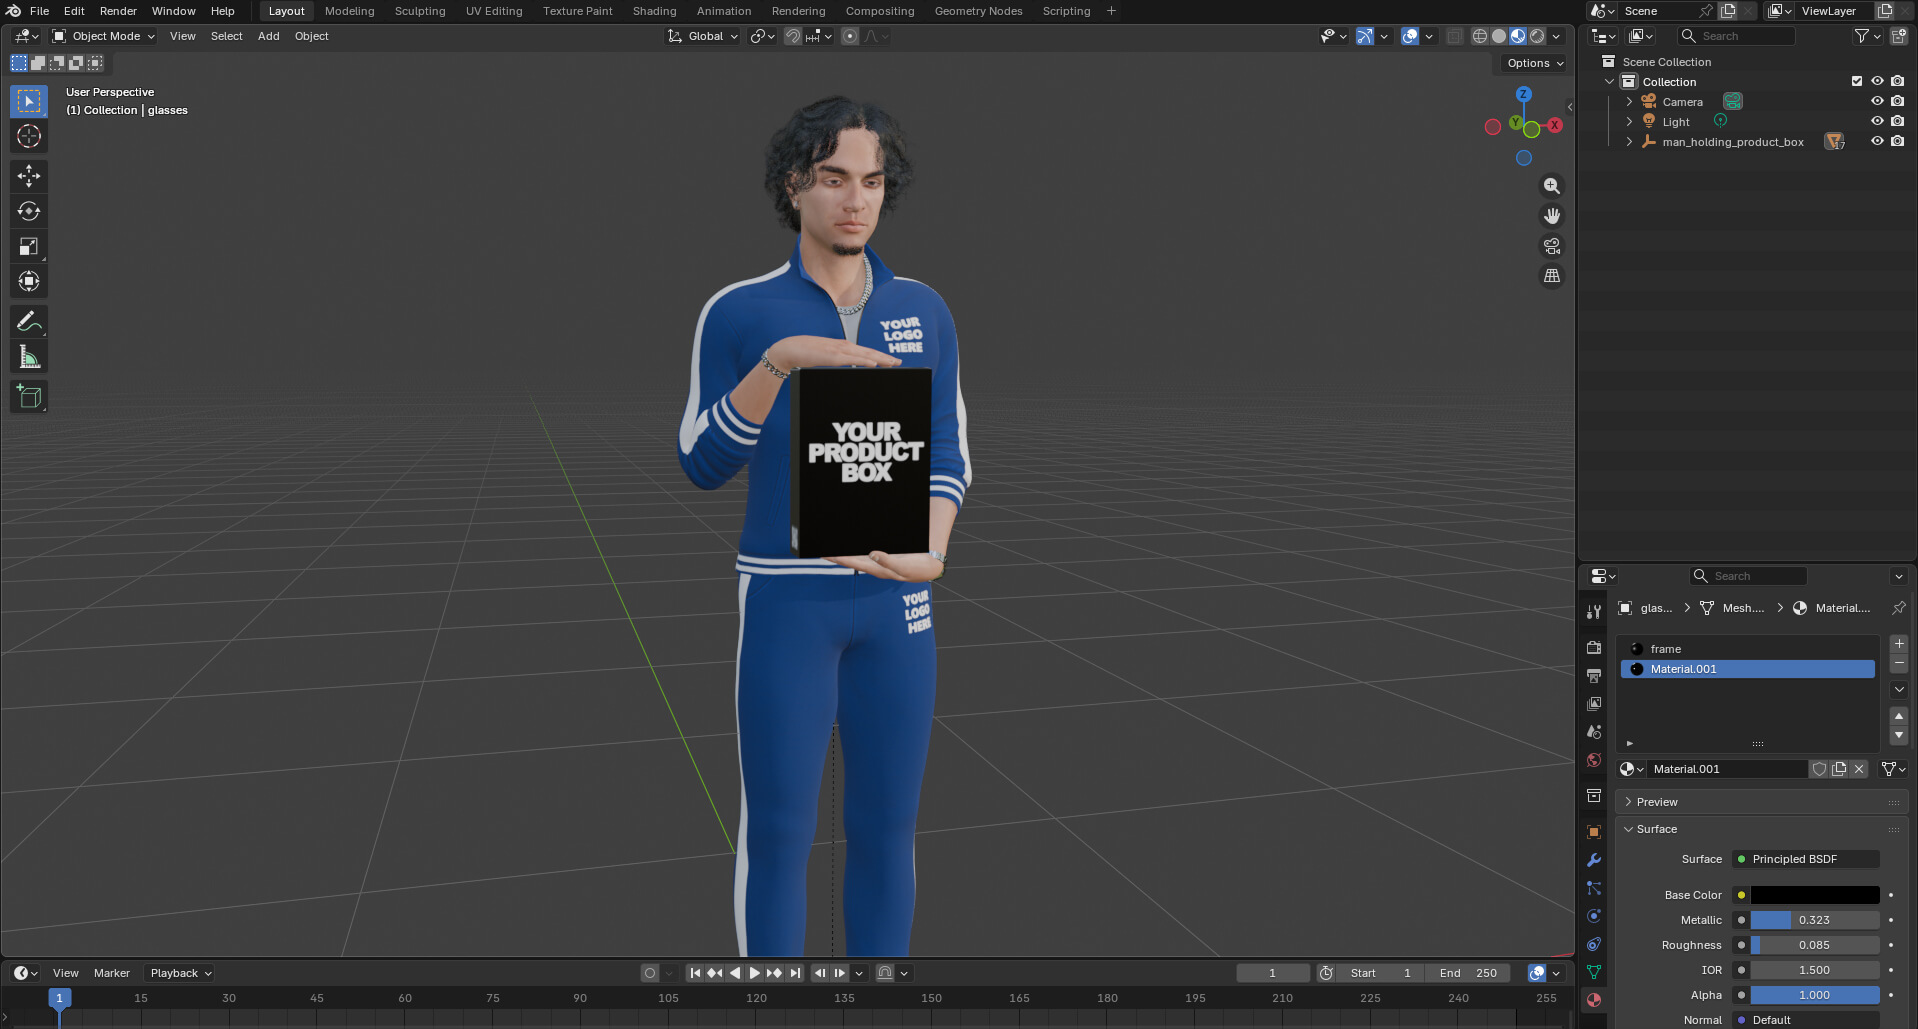Select the Annotate tool

coord(29,321)
